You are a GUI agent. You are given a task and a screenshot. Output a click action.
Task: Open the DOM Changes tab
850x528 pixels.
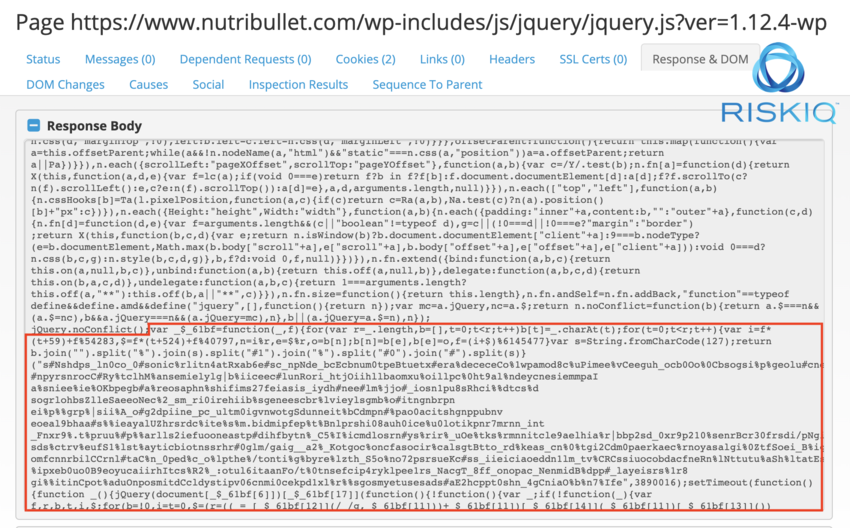click(66, 85)
